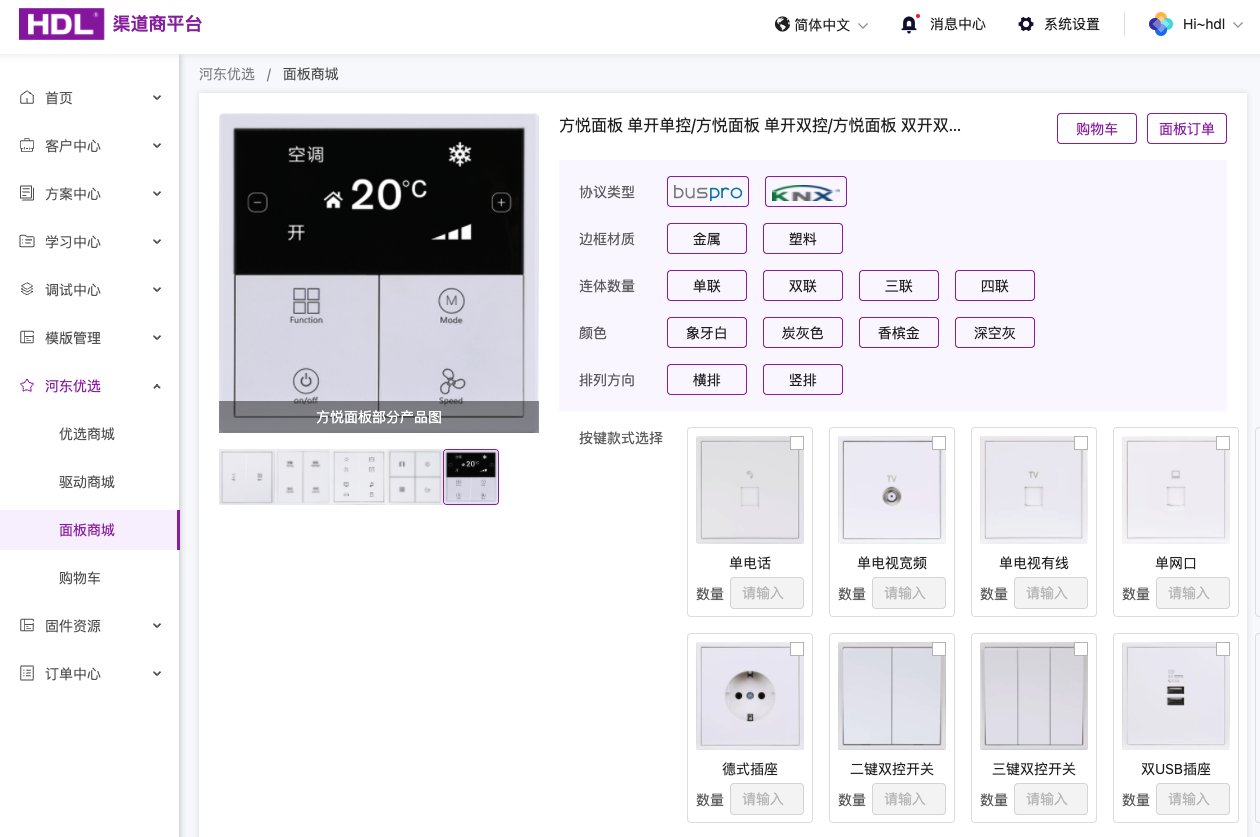Click the HDL logo
The height and width of the screenshot is (837, 1260).
61,24
